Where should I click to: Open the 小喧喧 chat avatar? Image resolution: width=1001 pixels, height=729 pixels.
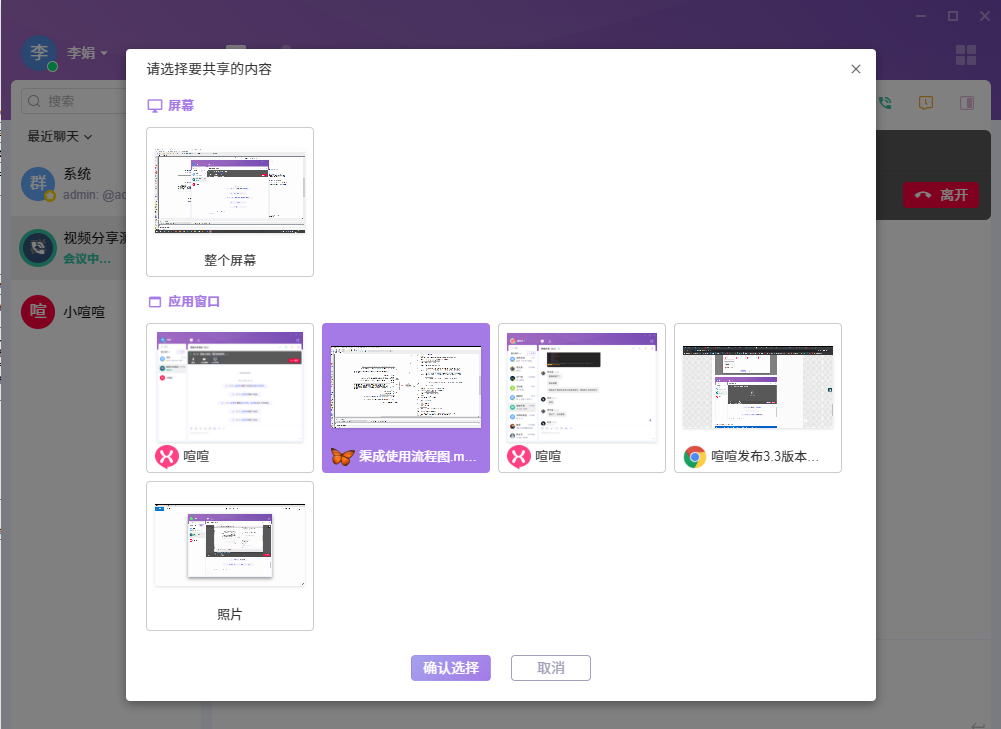point(38,312)
